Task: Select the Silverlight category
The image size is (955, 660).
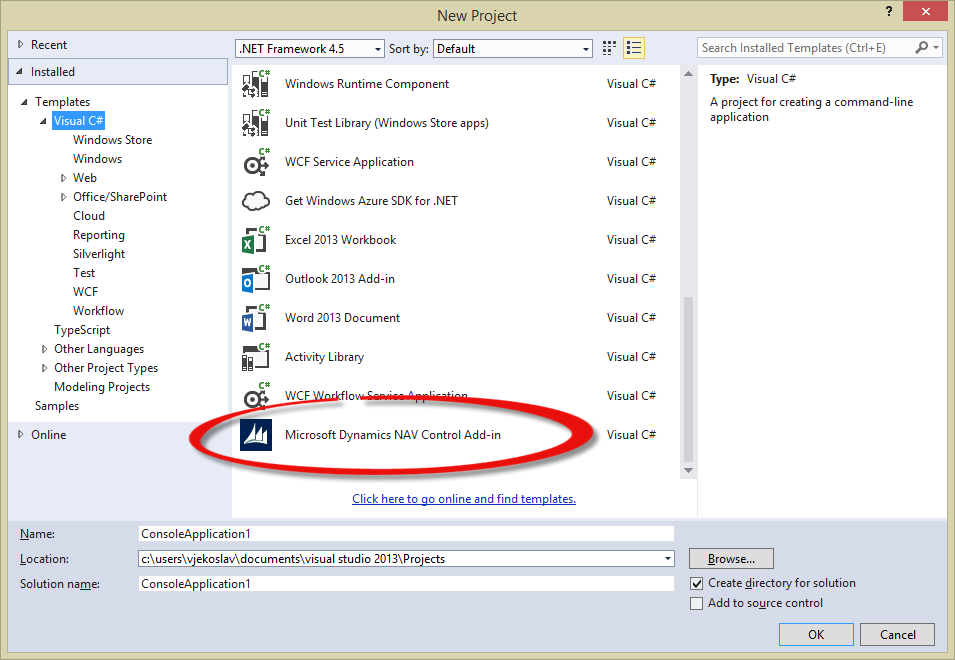Action: tap(99, 253)
